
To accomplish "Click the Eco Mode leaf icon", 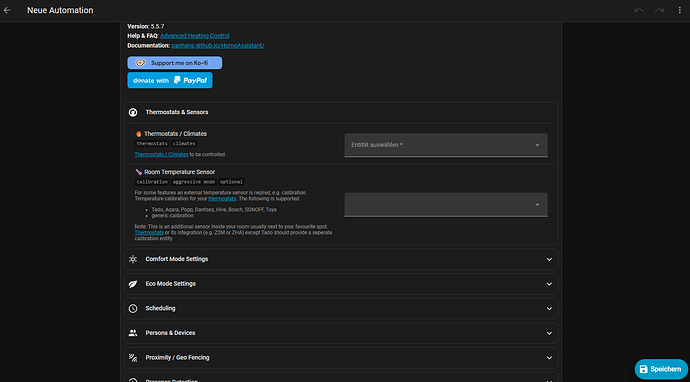I will (x=133, y=284).
